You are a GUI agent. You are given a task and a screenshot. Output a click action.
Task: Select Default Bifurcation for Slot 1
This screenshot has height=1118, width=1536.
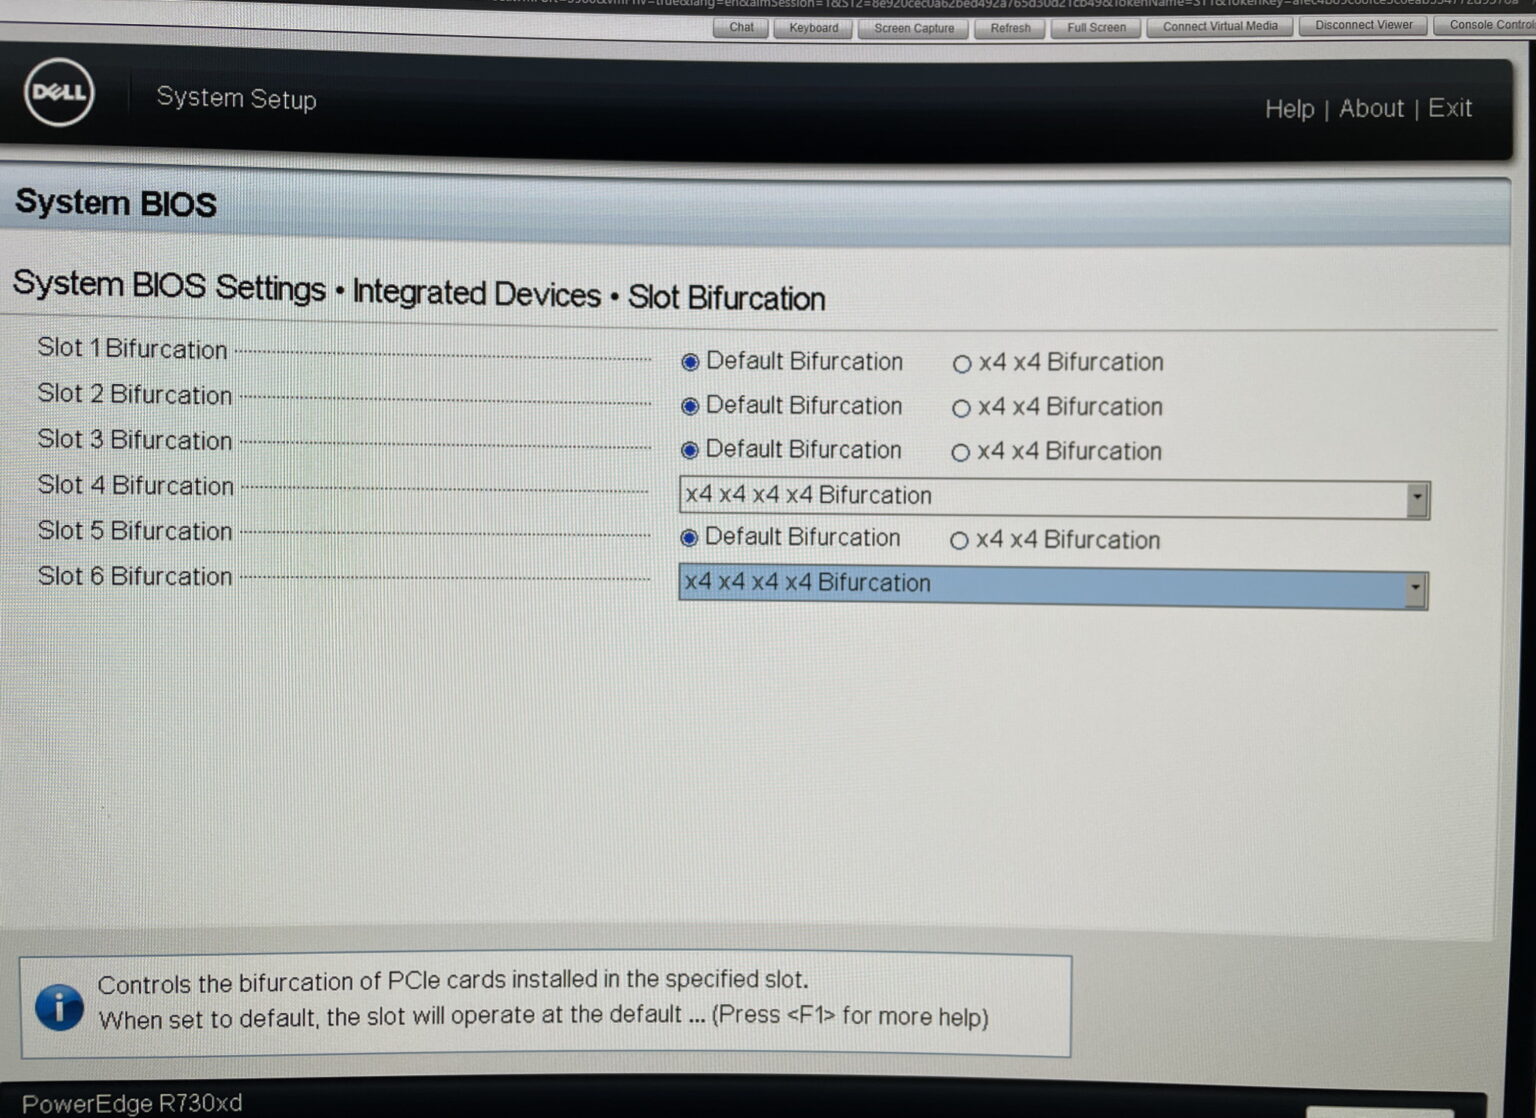click(690, 362)
